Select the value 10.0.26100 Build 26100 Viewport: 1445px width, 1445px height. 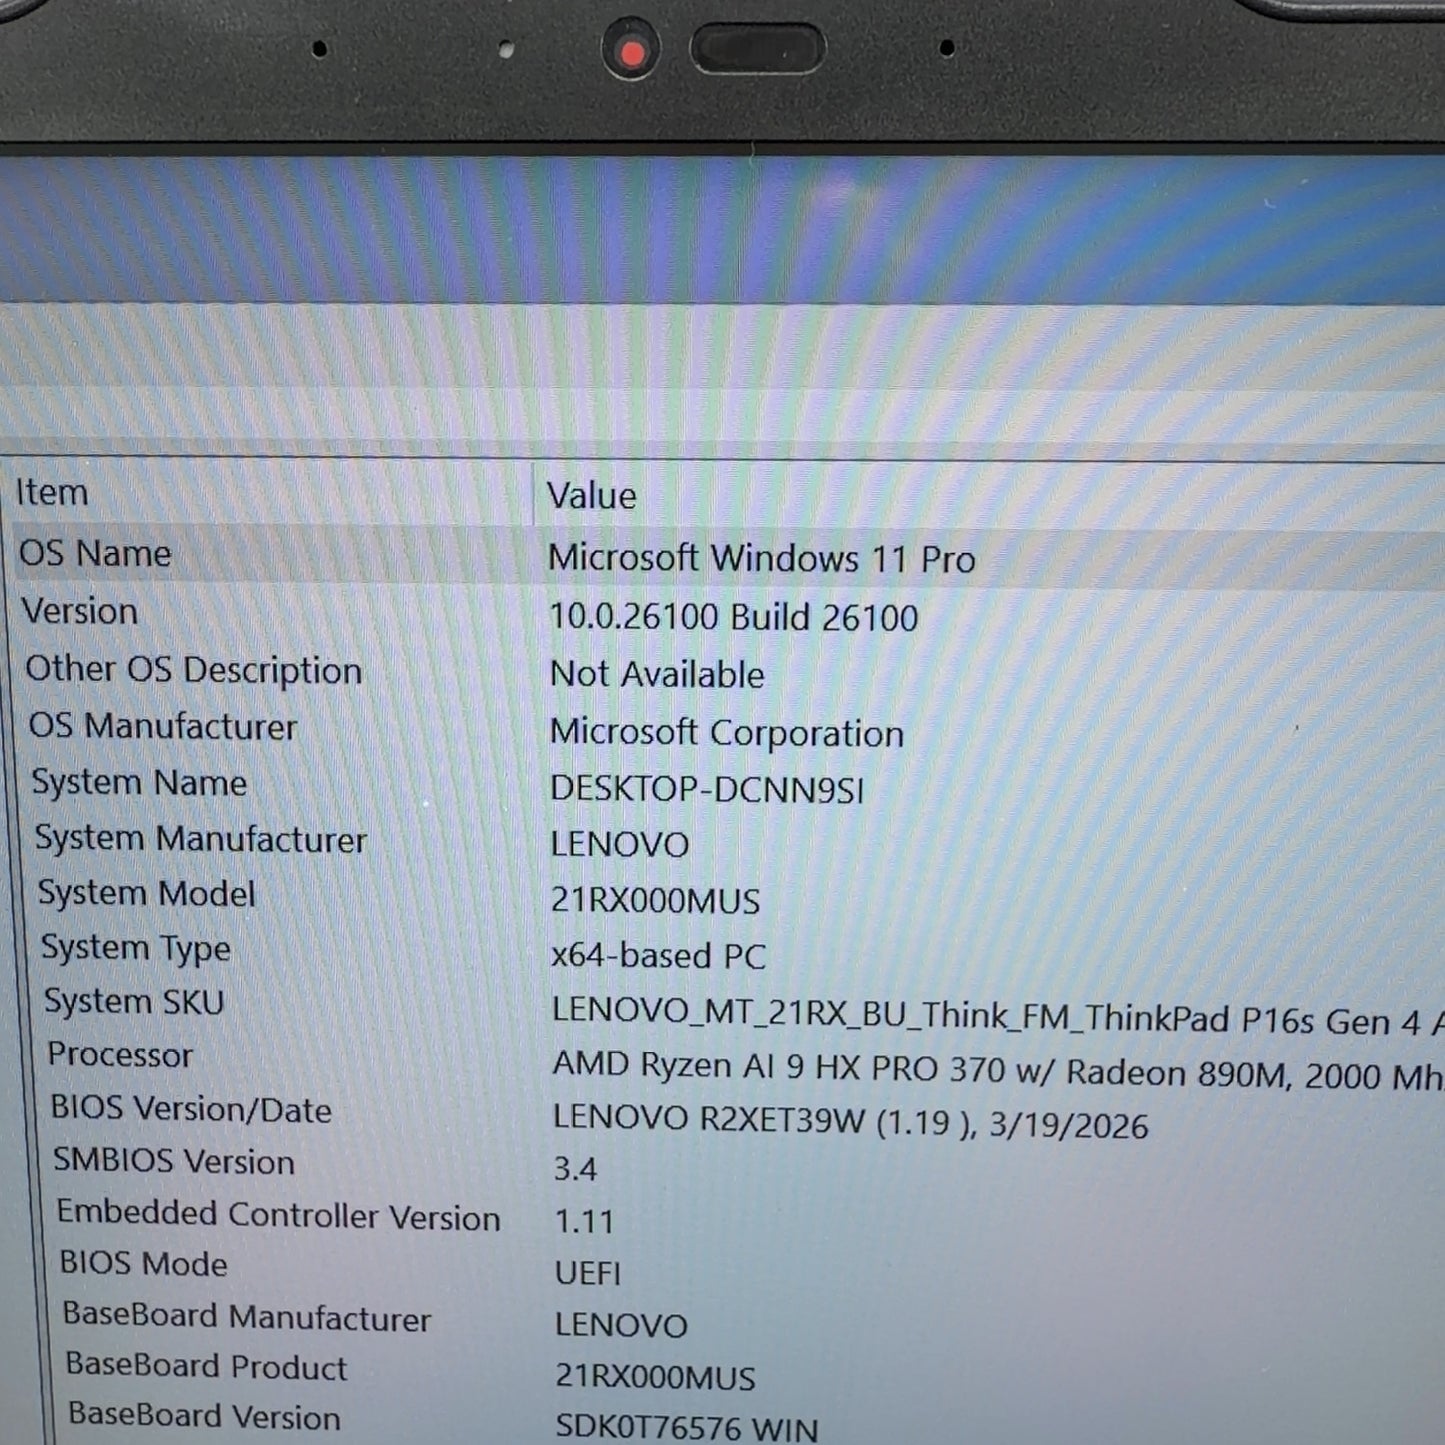tap(733, 617)
